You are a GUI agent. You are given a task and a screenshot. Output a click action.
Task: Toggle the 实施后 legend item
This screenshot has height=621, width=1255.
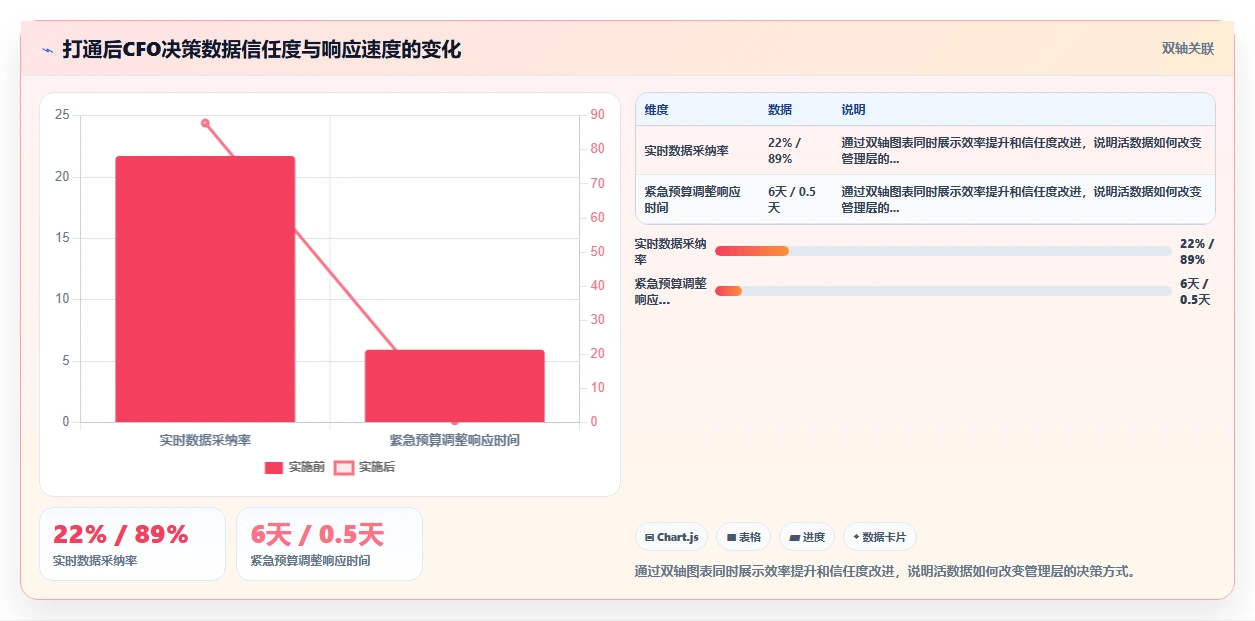(x=364, y=467)
